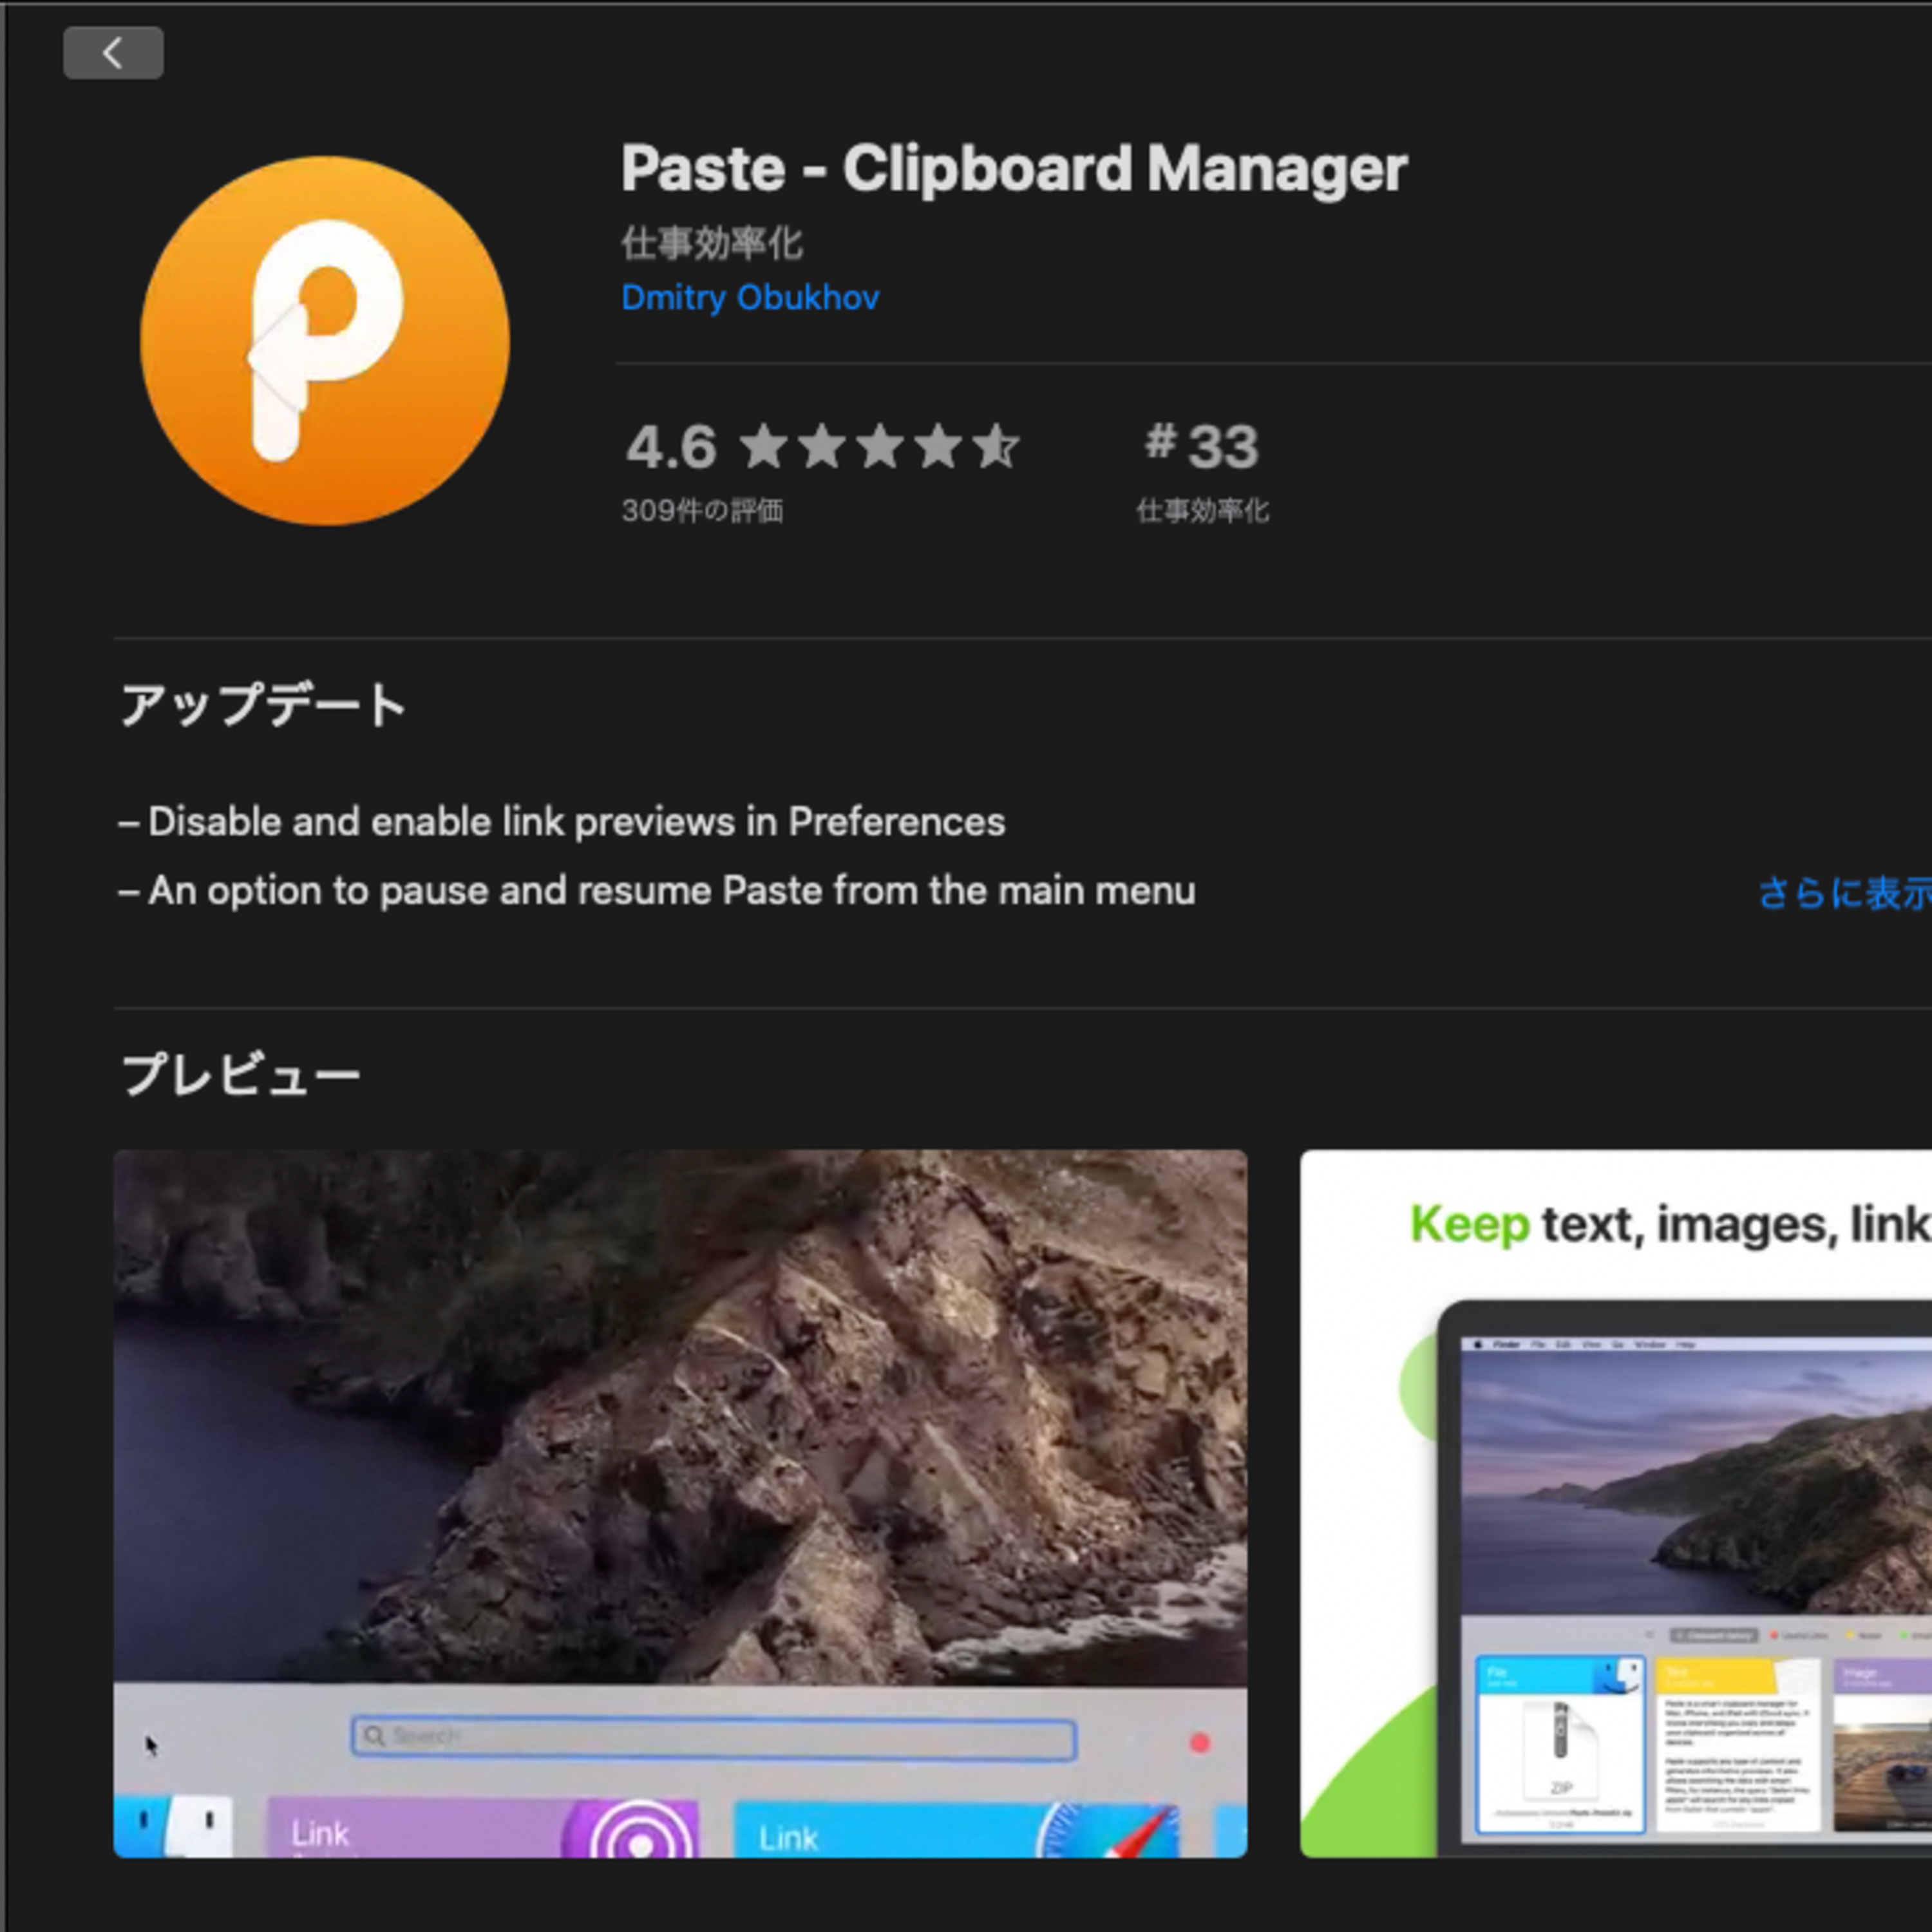Screen dimensions: 1932x1932
Task: Click the Podcasts icon on purple Link card
Action: point(636,1835)
